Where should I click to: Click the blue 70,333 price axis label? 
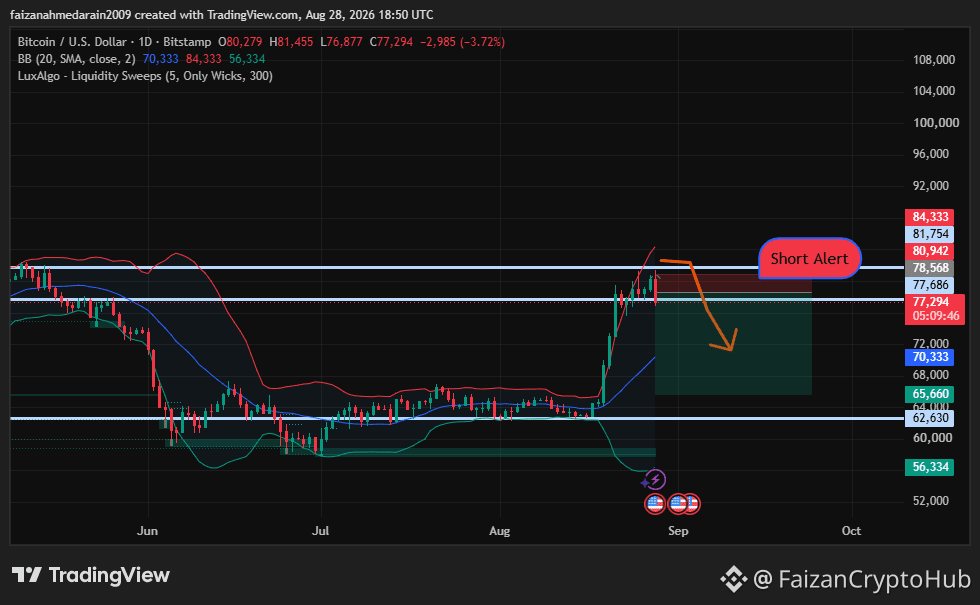[929, 357]
